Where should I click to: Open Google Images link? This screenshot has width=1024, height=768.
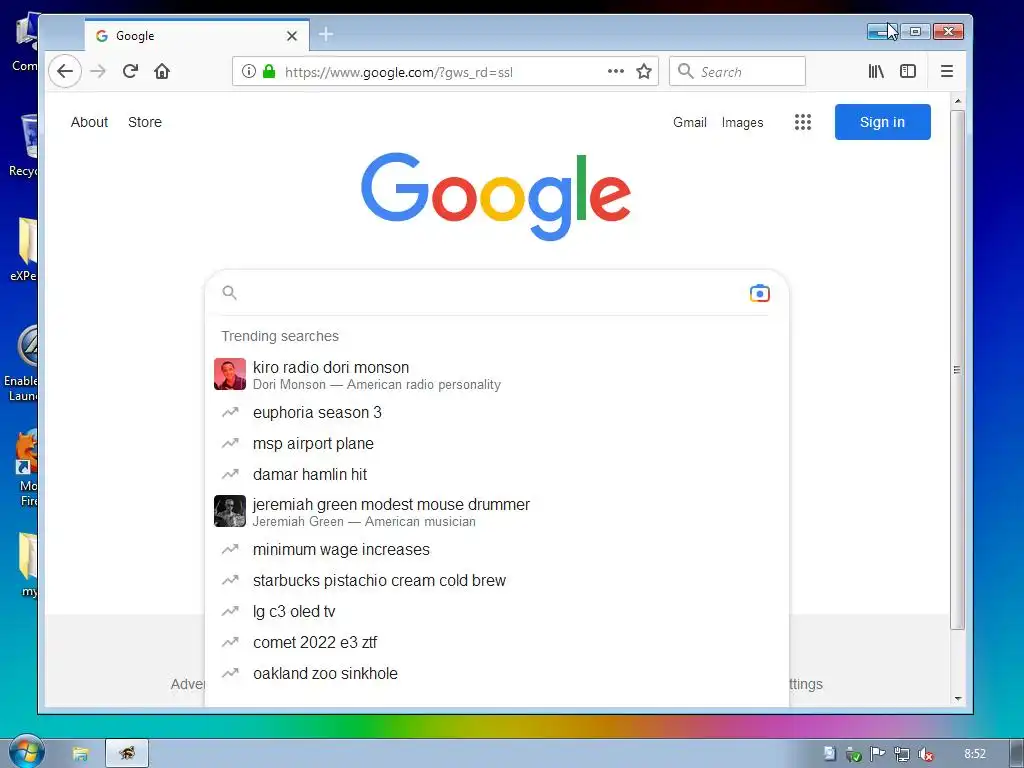(x=742, y=122)
